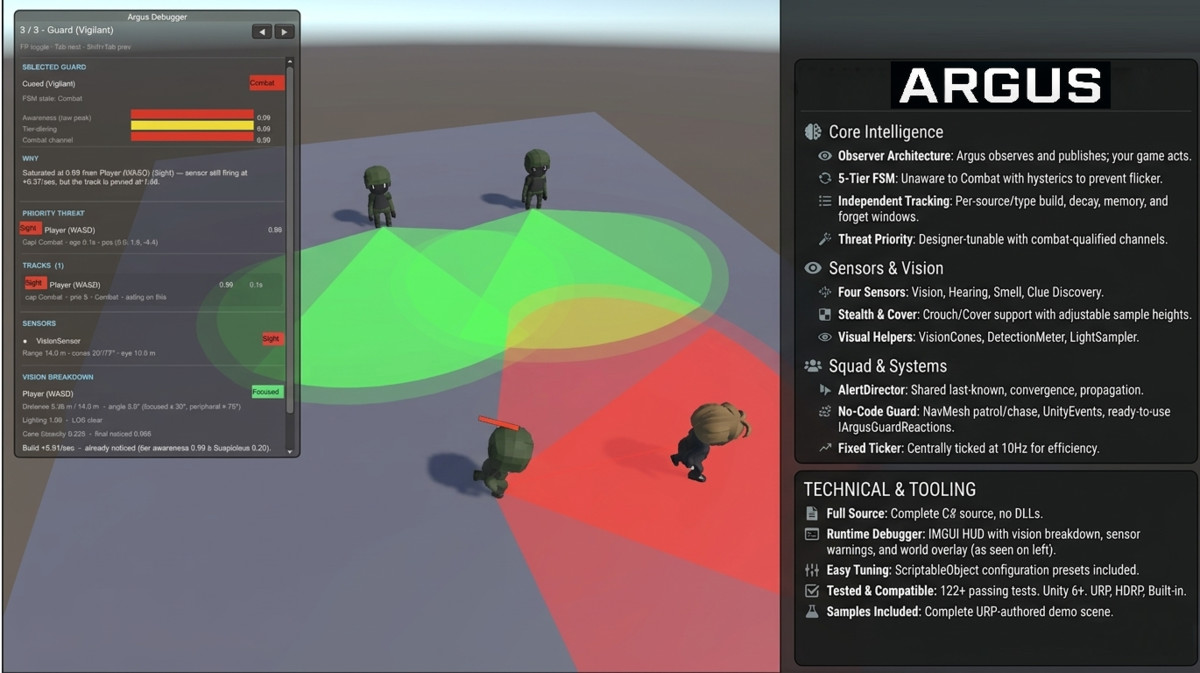Click the eye icon beside Observer Architecture
This screenshot has width=1200, height=673.
[x=825, y=157]
